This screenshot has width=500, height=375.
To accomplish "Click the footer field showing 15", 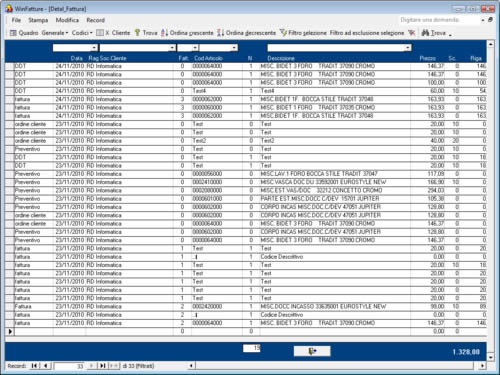I will [x=251, y=348].
